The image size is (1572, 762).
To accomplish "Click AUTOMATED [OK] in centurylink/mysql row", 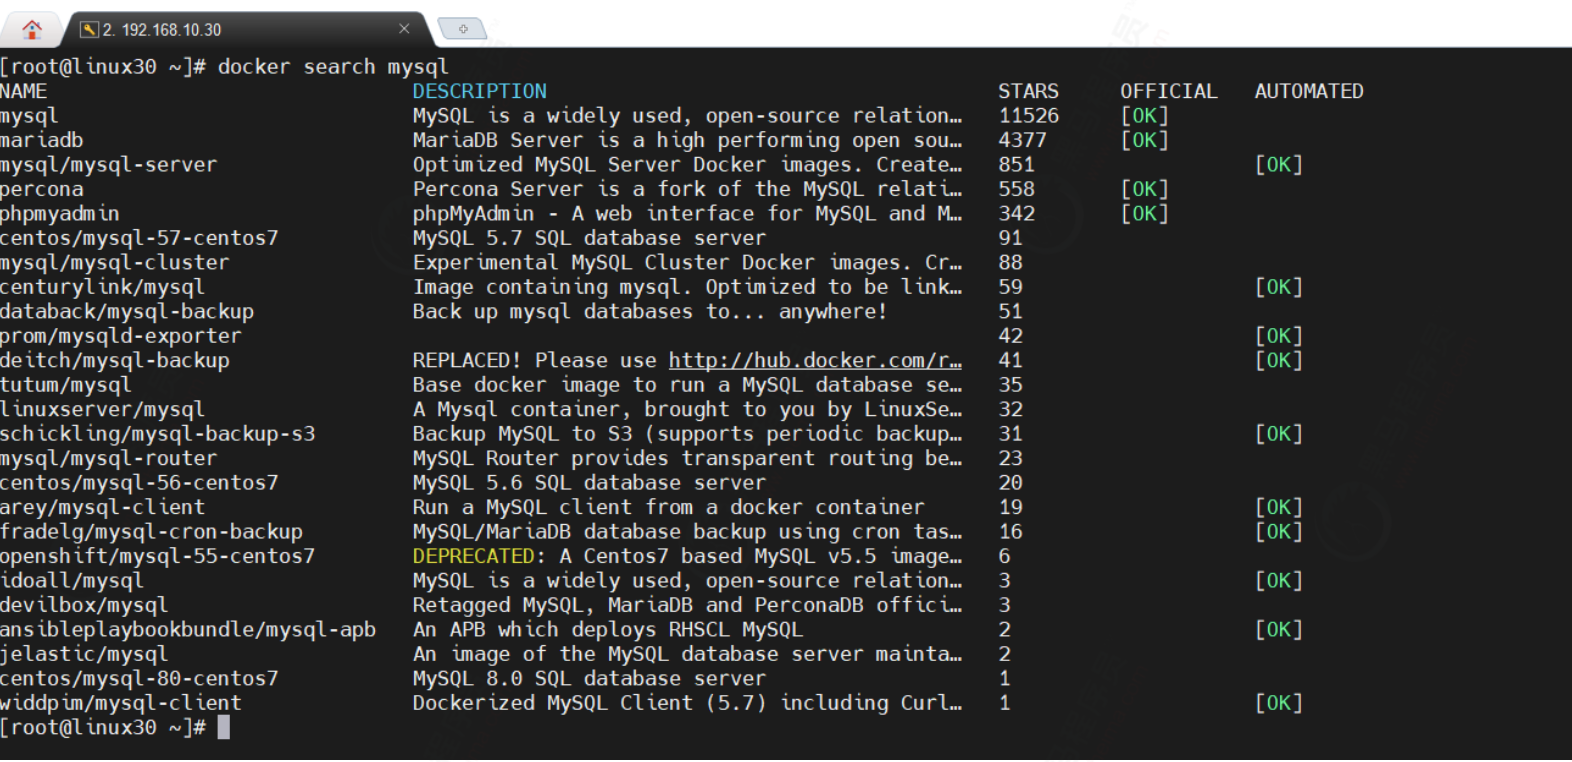I will (x=1279, y=287).
